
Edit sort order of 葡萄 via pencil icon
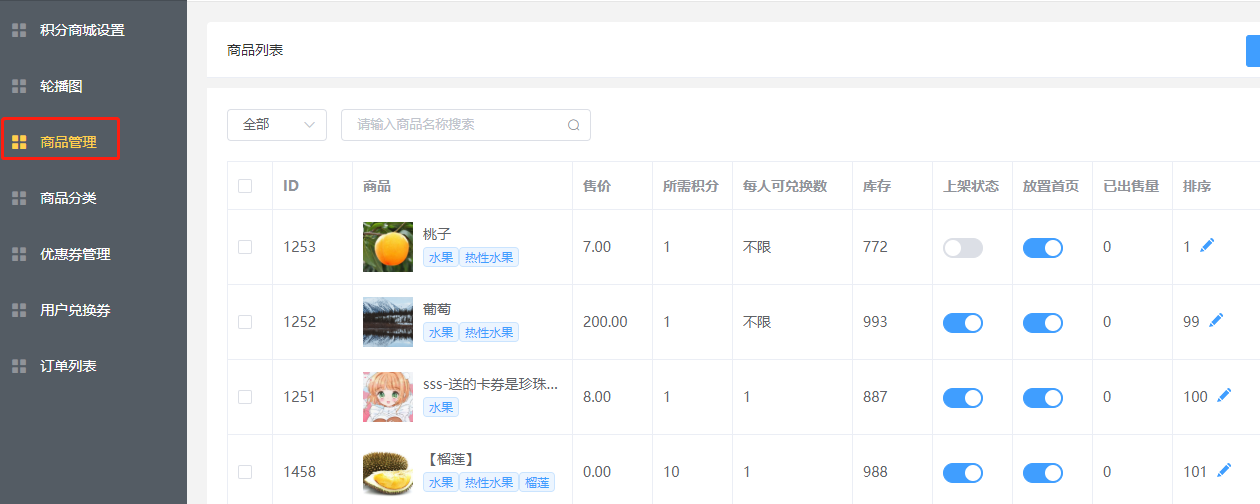tap(1216, 320)
